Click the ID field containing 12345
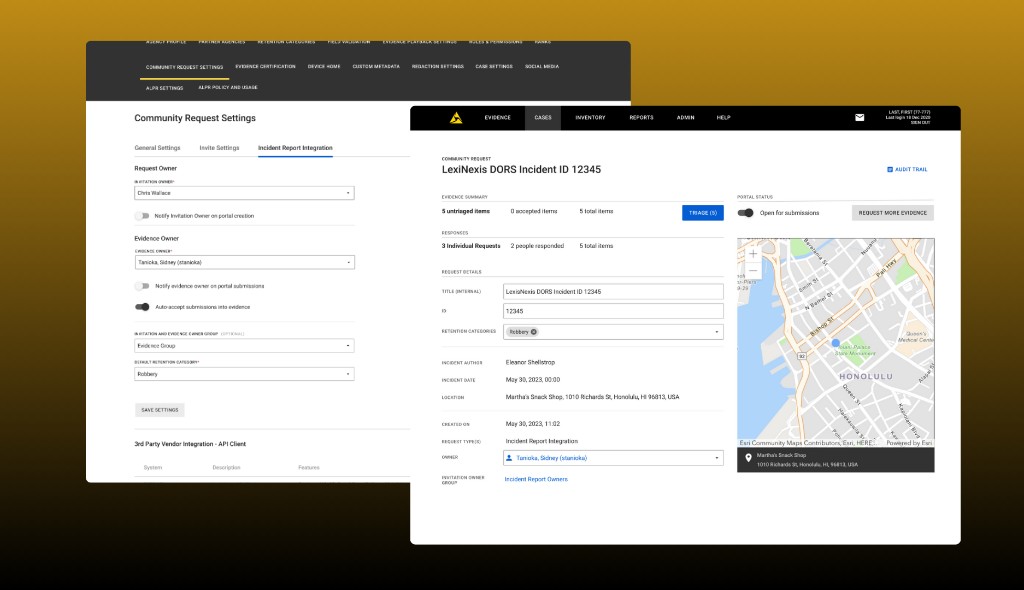 (611, 311)
